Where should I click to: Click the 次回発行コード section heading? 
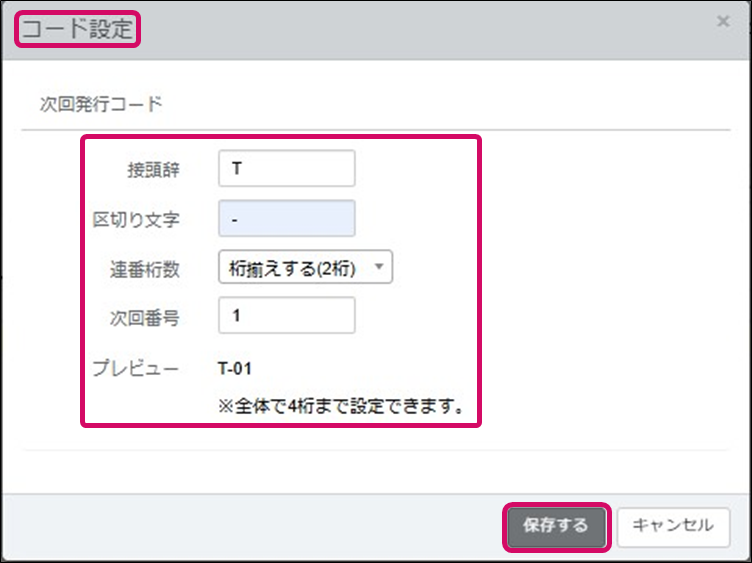[92, 103]
